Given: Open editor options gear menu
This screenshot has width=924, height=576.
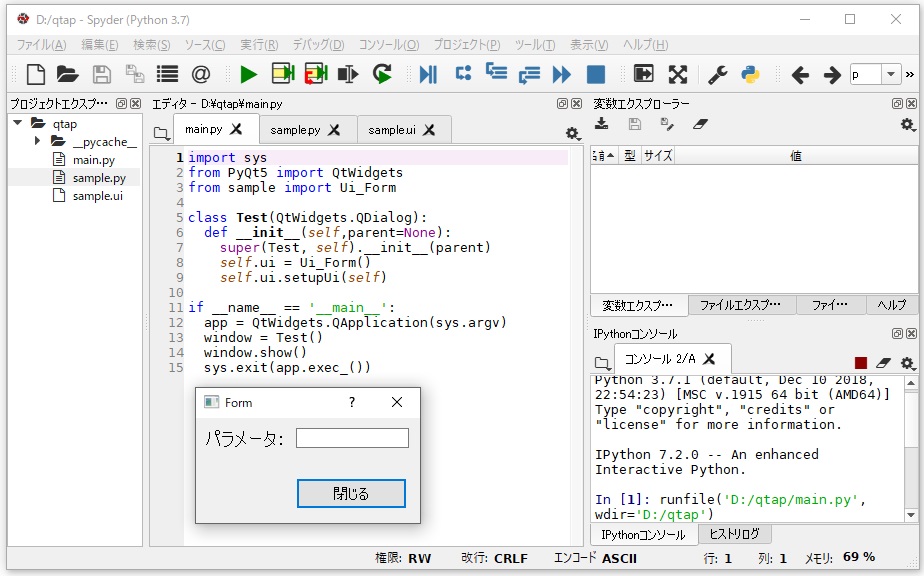Looking at the screenshot, I should pos(572,133).
